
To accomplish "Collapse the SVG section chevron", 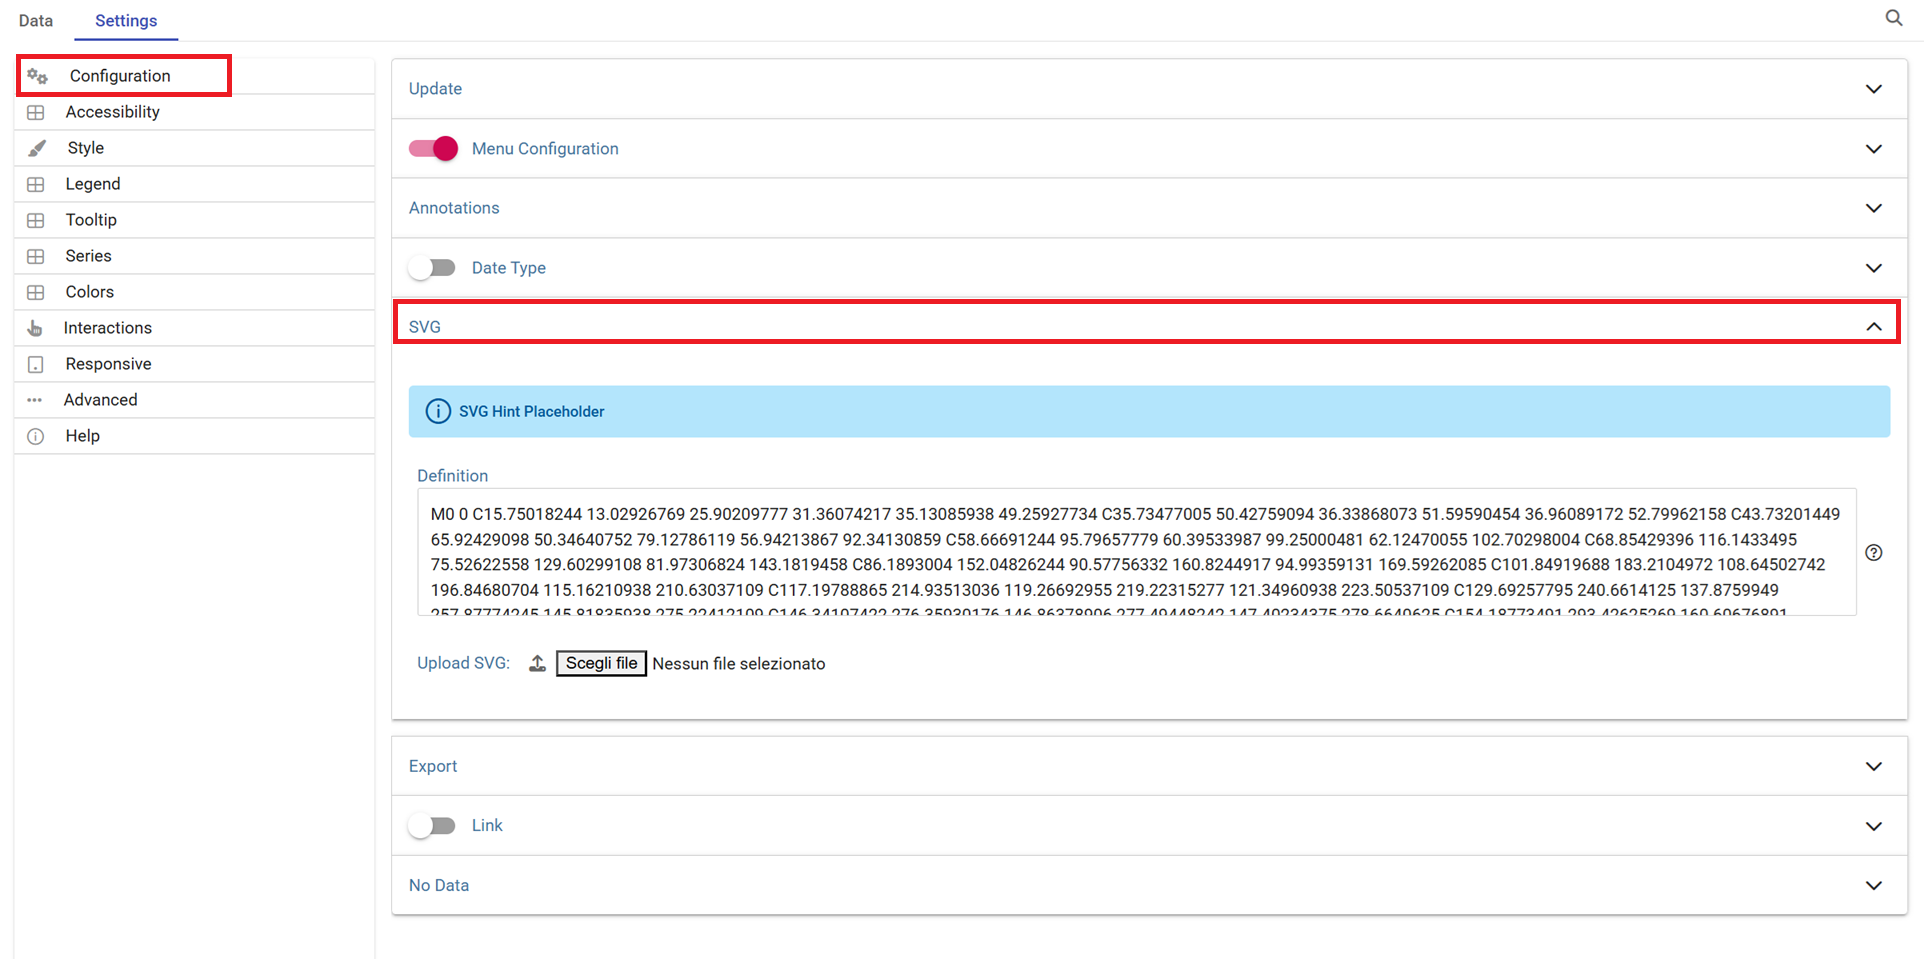I will coord(1874,327).
